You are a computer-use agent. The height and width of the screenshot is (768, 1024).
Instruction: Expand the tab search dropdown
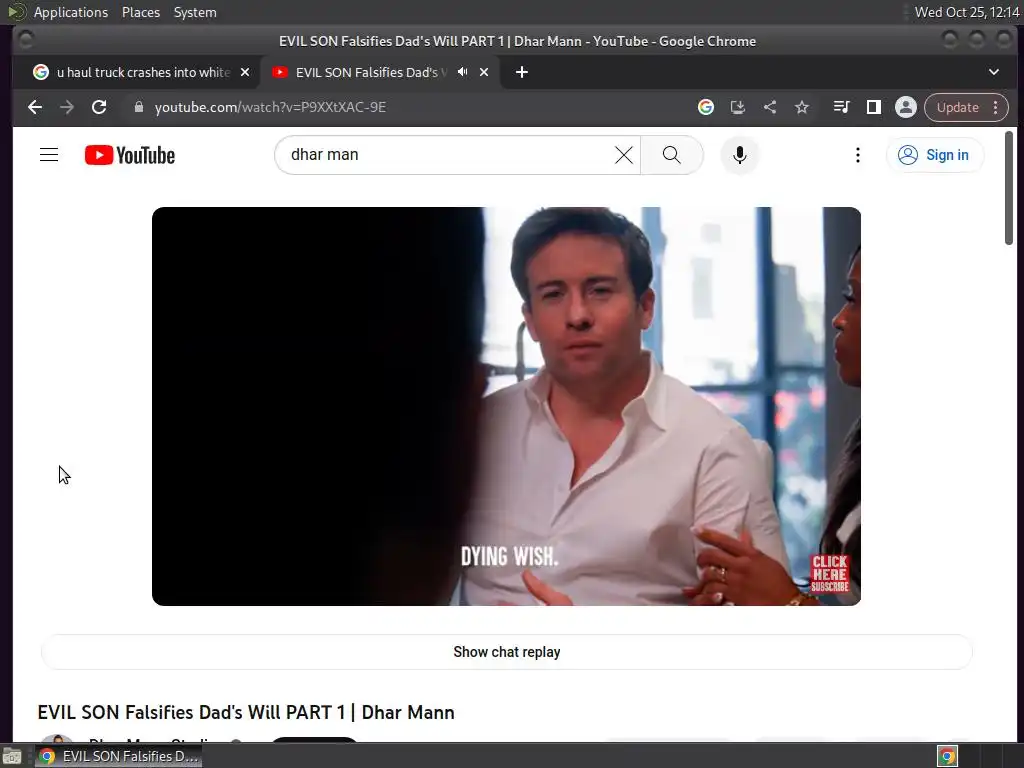[x=993, y=72]
